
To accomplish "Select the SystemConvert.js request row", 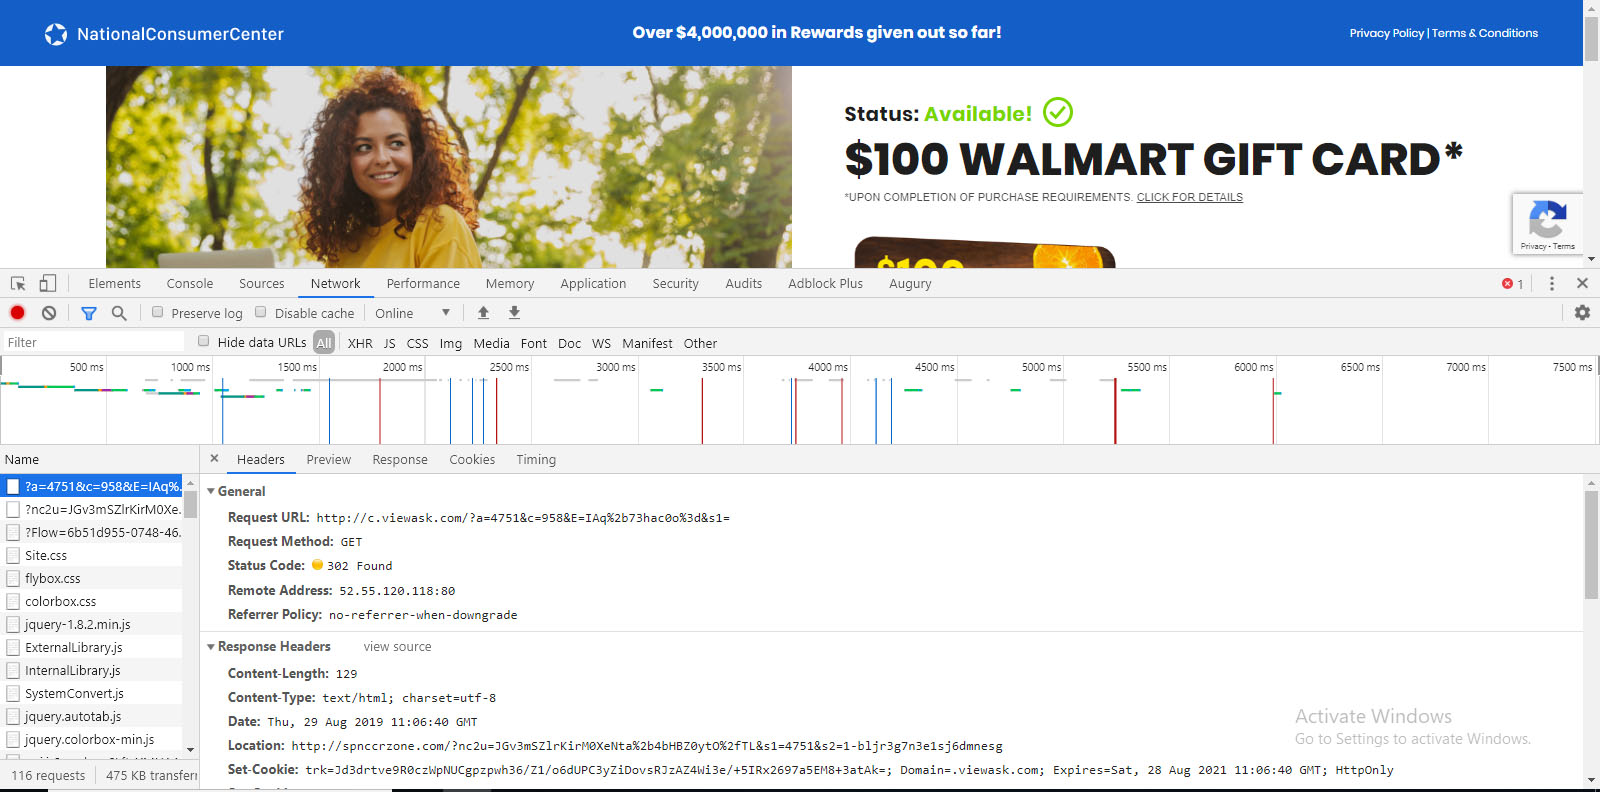I will 91,693.
